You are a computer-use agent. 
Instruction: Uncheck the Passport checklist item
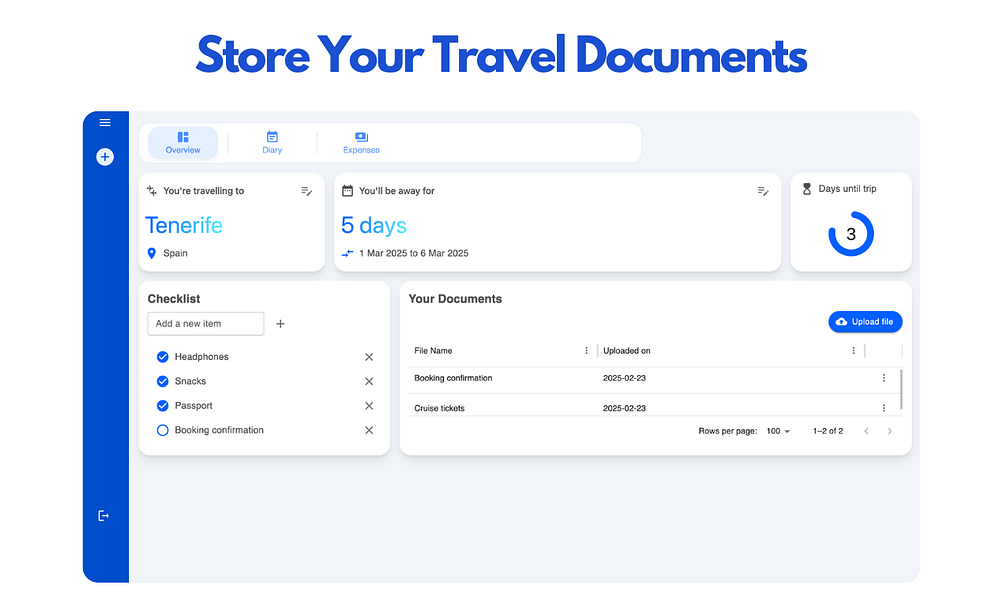162,405
